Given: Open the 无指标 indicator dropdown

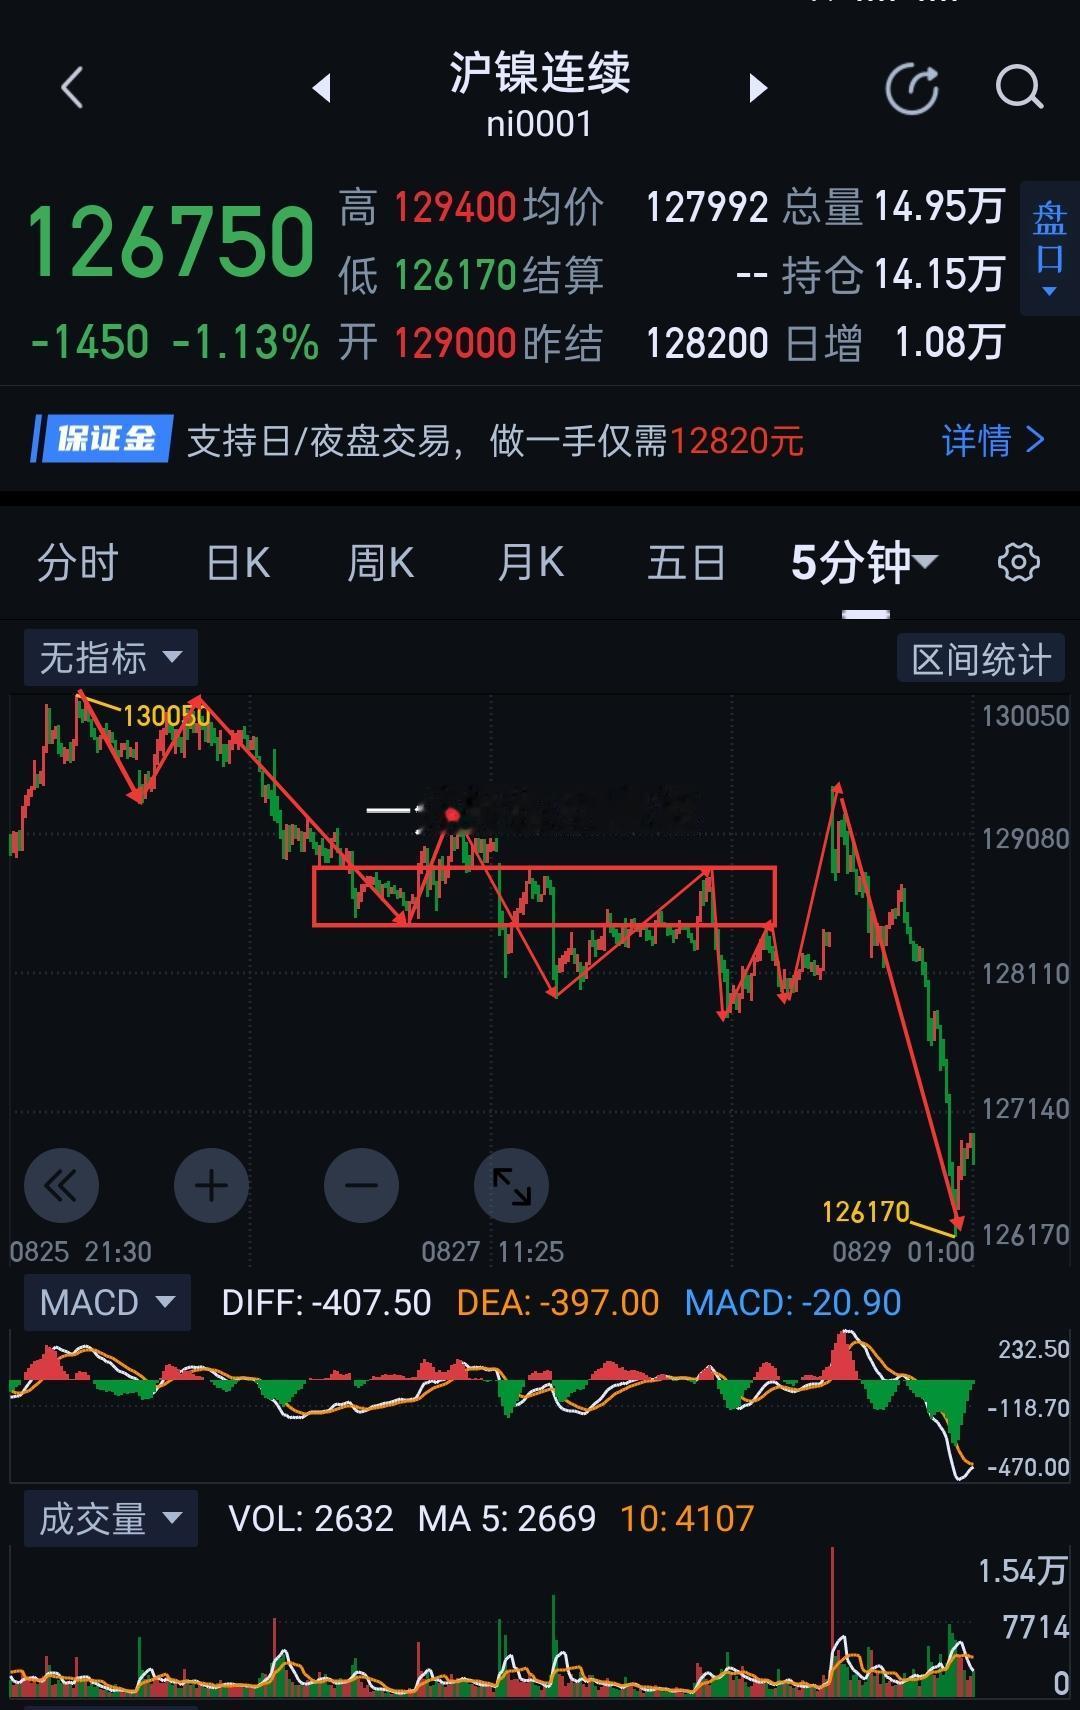Looking at the screenshot, I should [110, 658].
